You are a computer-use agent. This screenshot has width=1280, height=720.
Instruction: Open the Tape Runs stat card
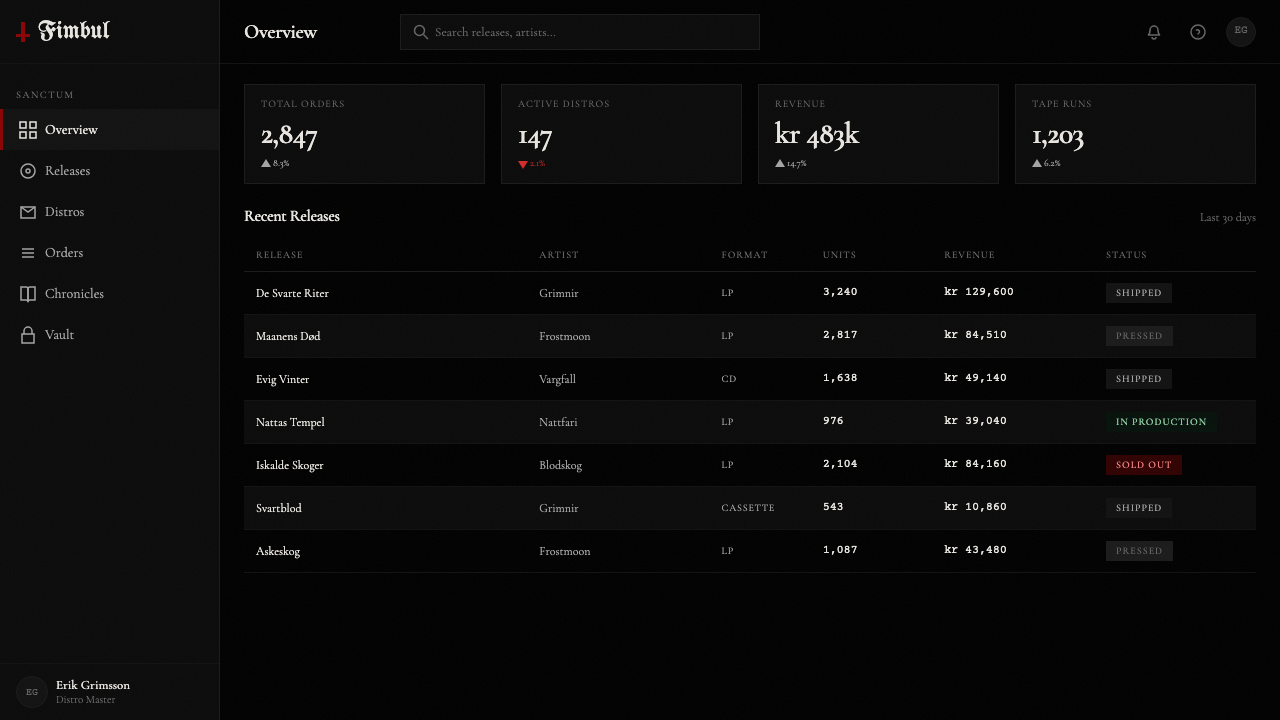pos(1135,134)
